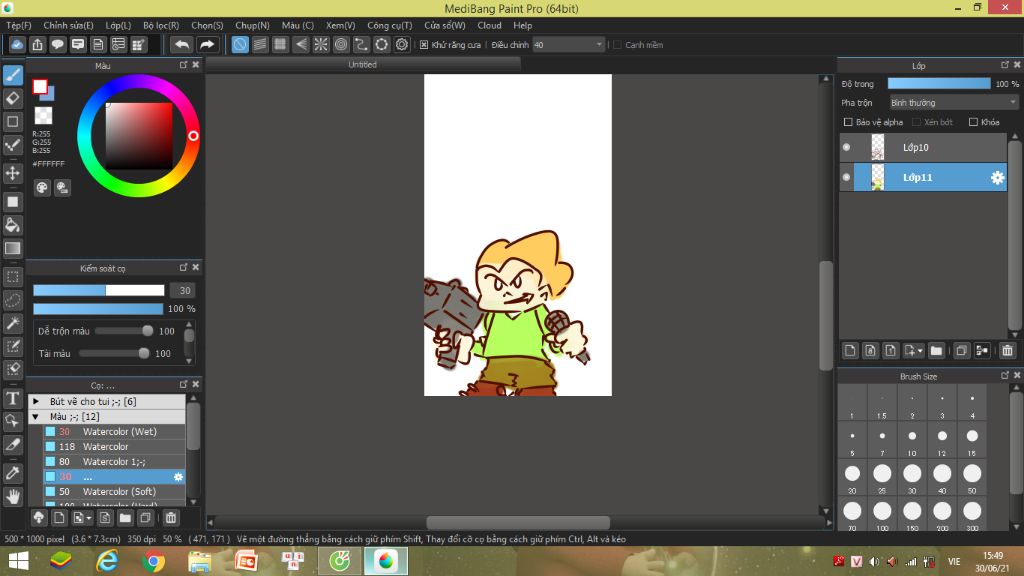Select the Eyedropper tool
This screenshot has height=576, width=1024.
pyautogui.click(x=13, y=473)
